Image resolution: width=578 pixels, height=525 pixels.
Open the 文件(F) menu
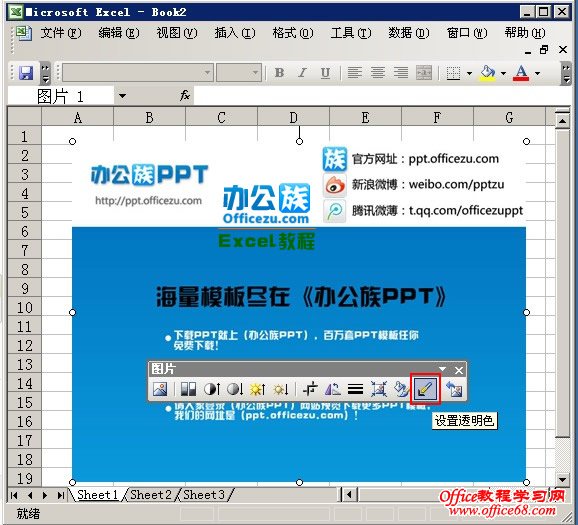tap(61, 33)
